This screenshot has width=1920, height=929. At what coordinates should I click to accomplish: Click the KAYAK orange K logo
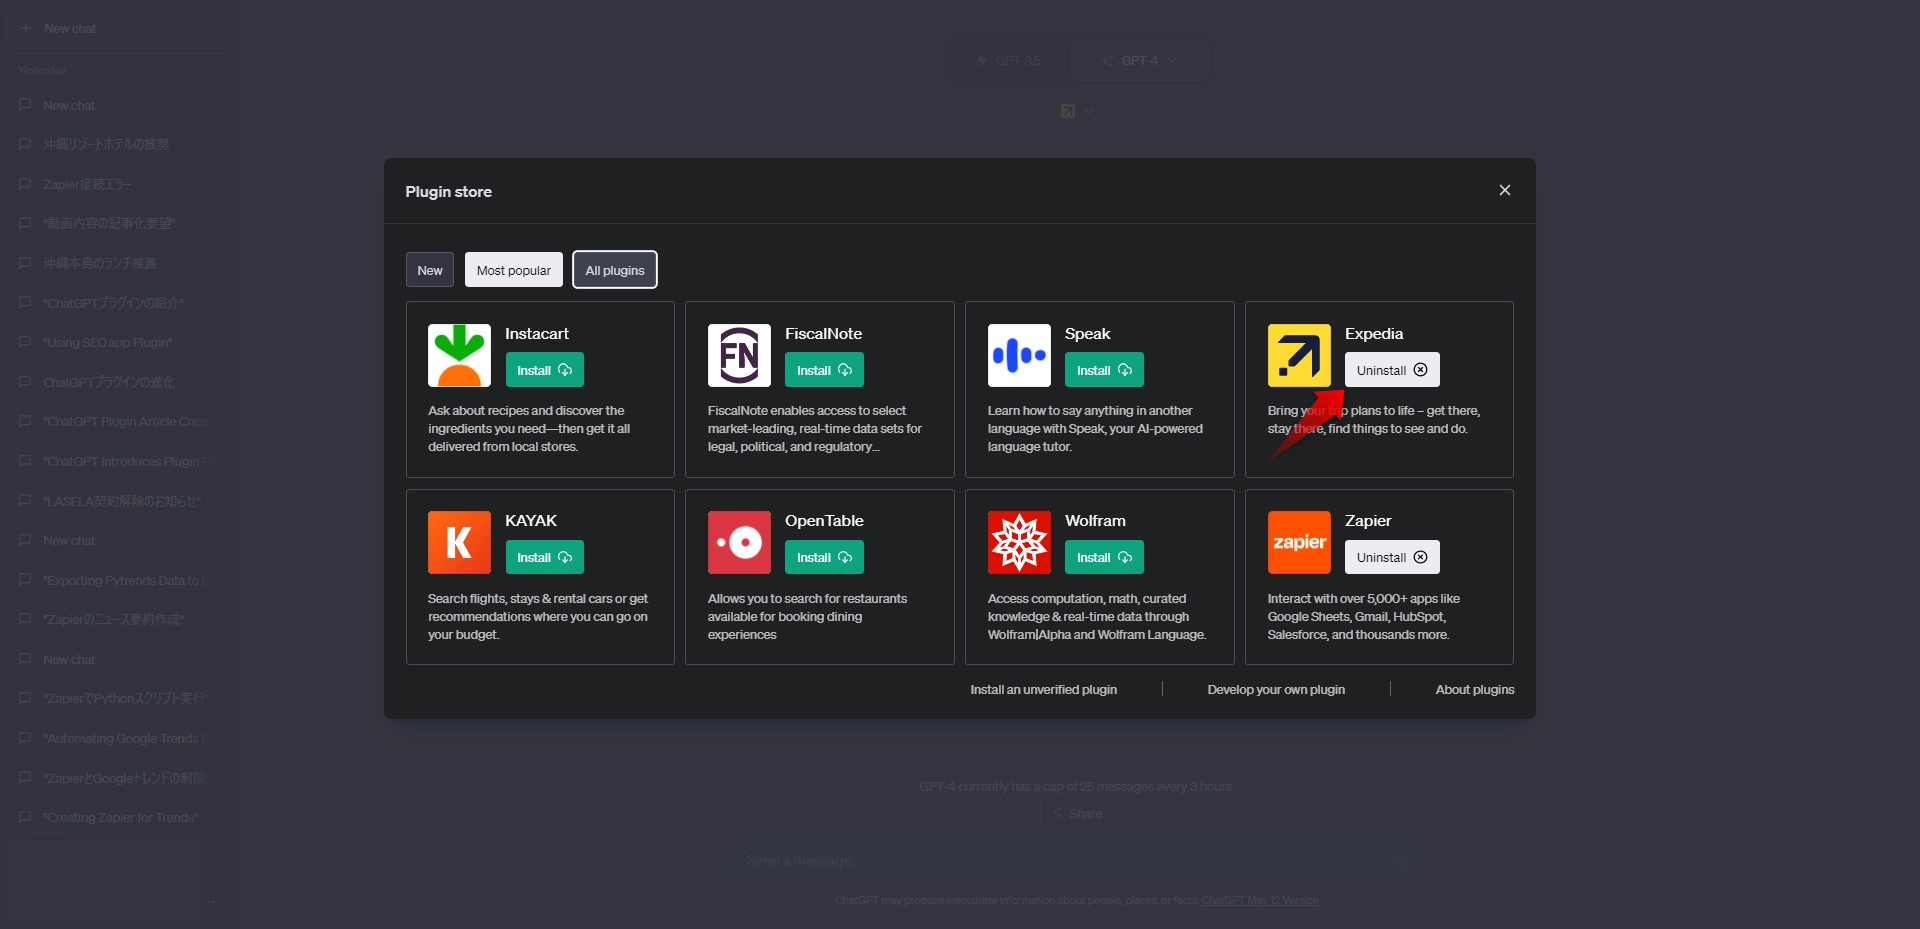click(x=459, y=542)
